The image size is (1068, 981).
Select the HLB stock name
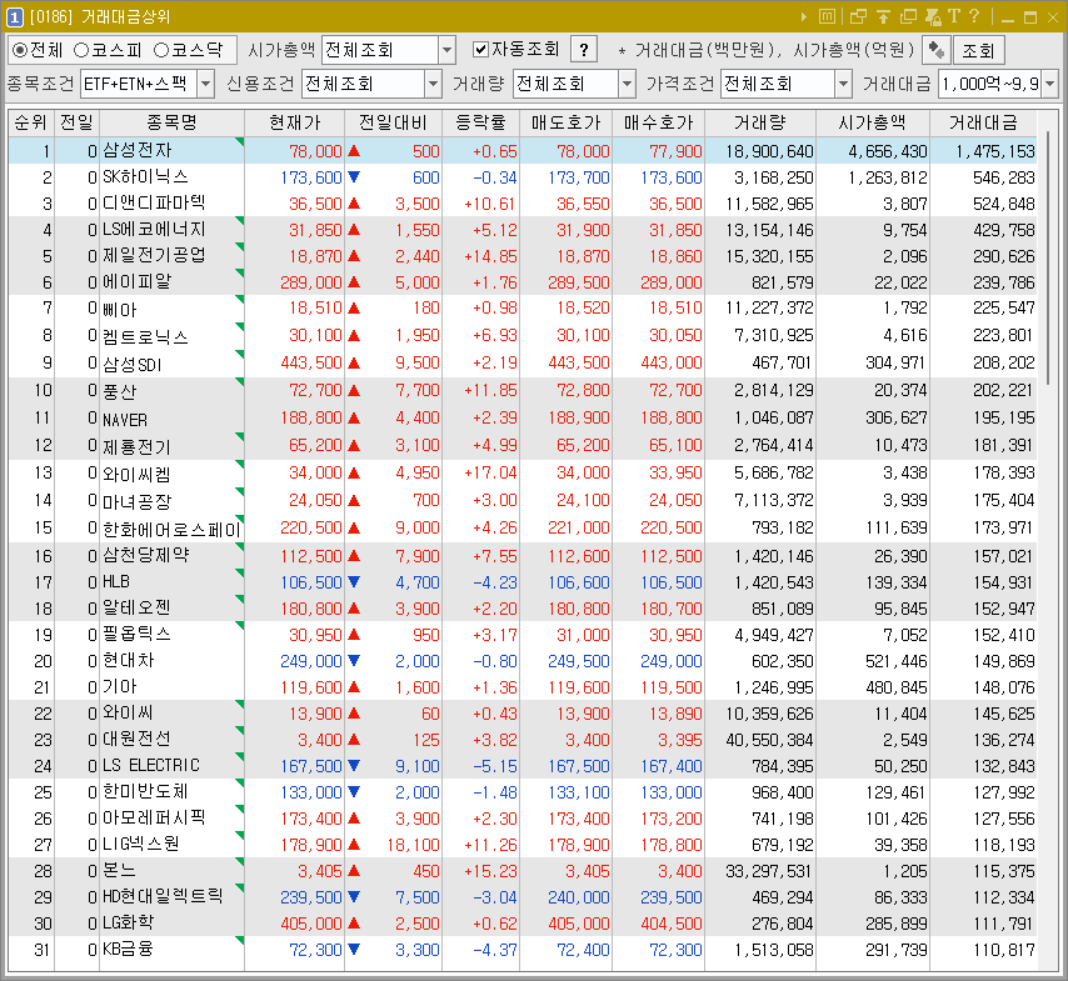tap(116, 582)
